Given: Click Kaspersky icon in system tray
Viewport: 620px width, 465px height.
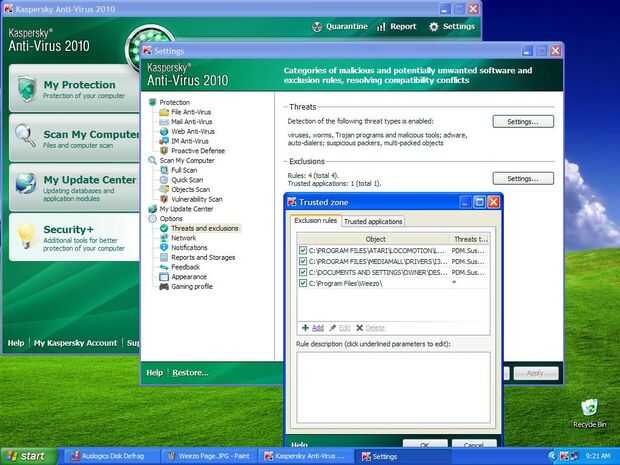Looking at the screenshot, I should (564, 456).
